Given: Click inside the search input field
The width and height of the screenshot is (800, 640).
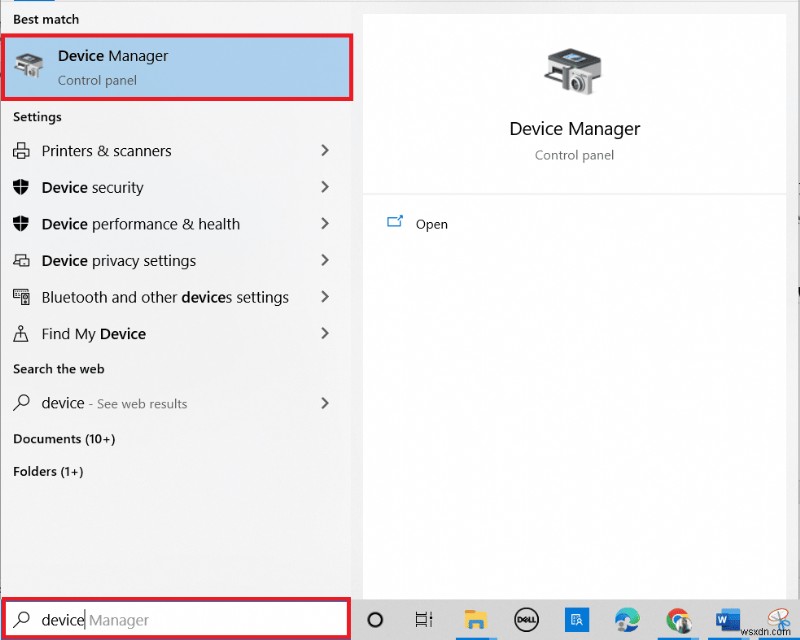Looking at the screenshot, I should pyautogui.click(x=150, y=619).
